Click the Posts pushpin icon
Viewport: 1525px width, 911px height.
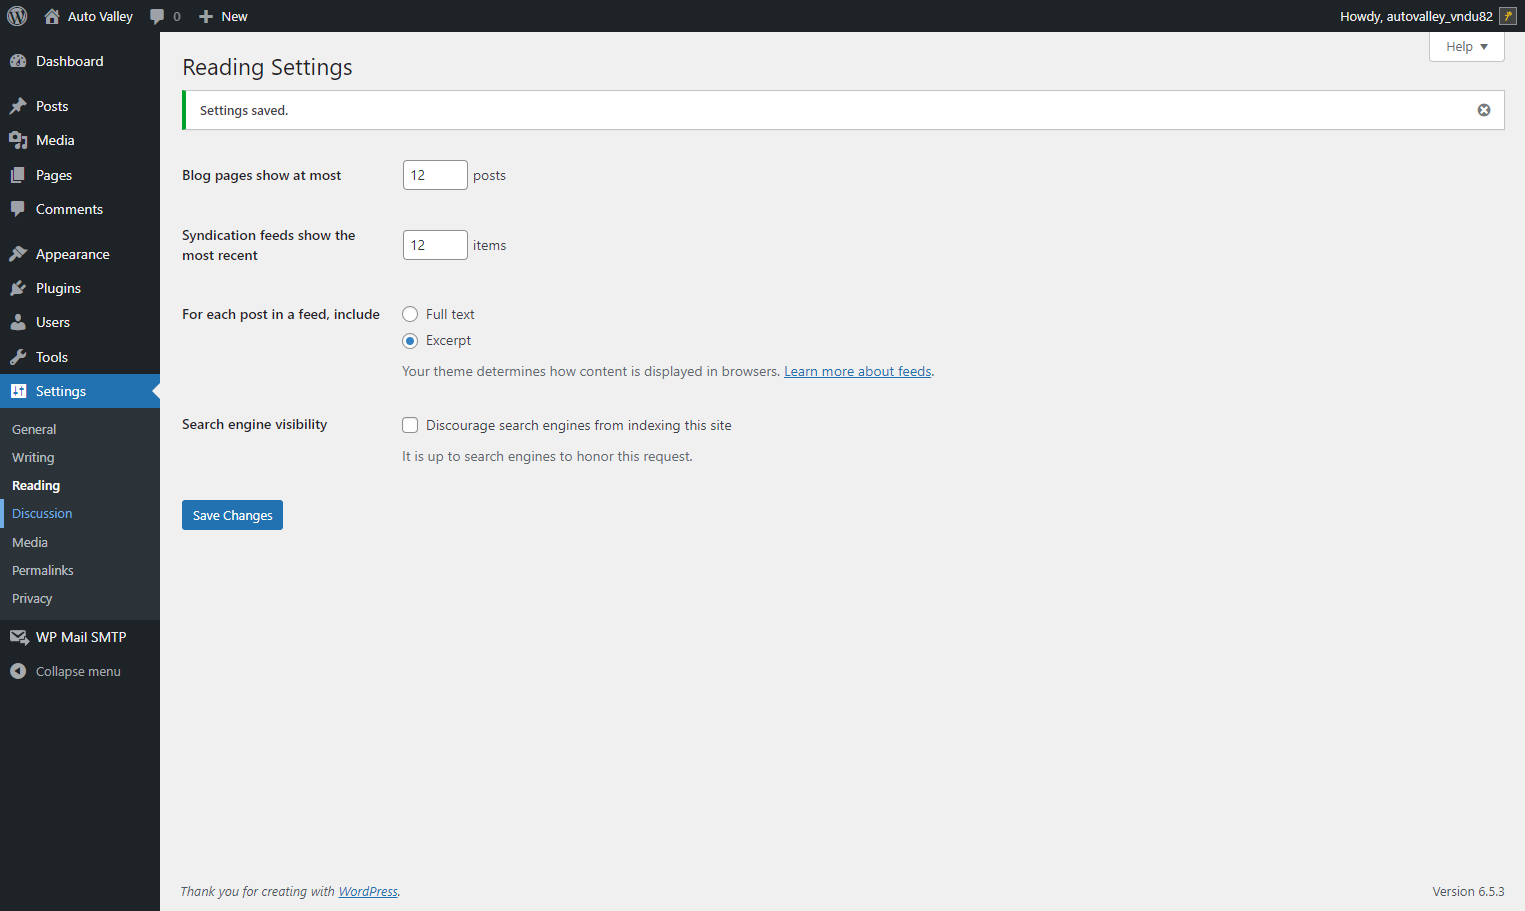18,106
